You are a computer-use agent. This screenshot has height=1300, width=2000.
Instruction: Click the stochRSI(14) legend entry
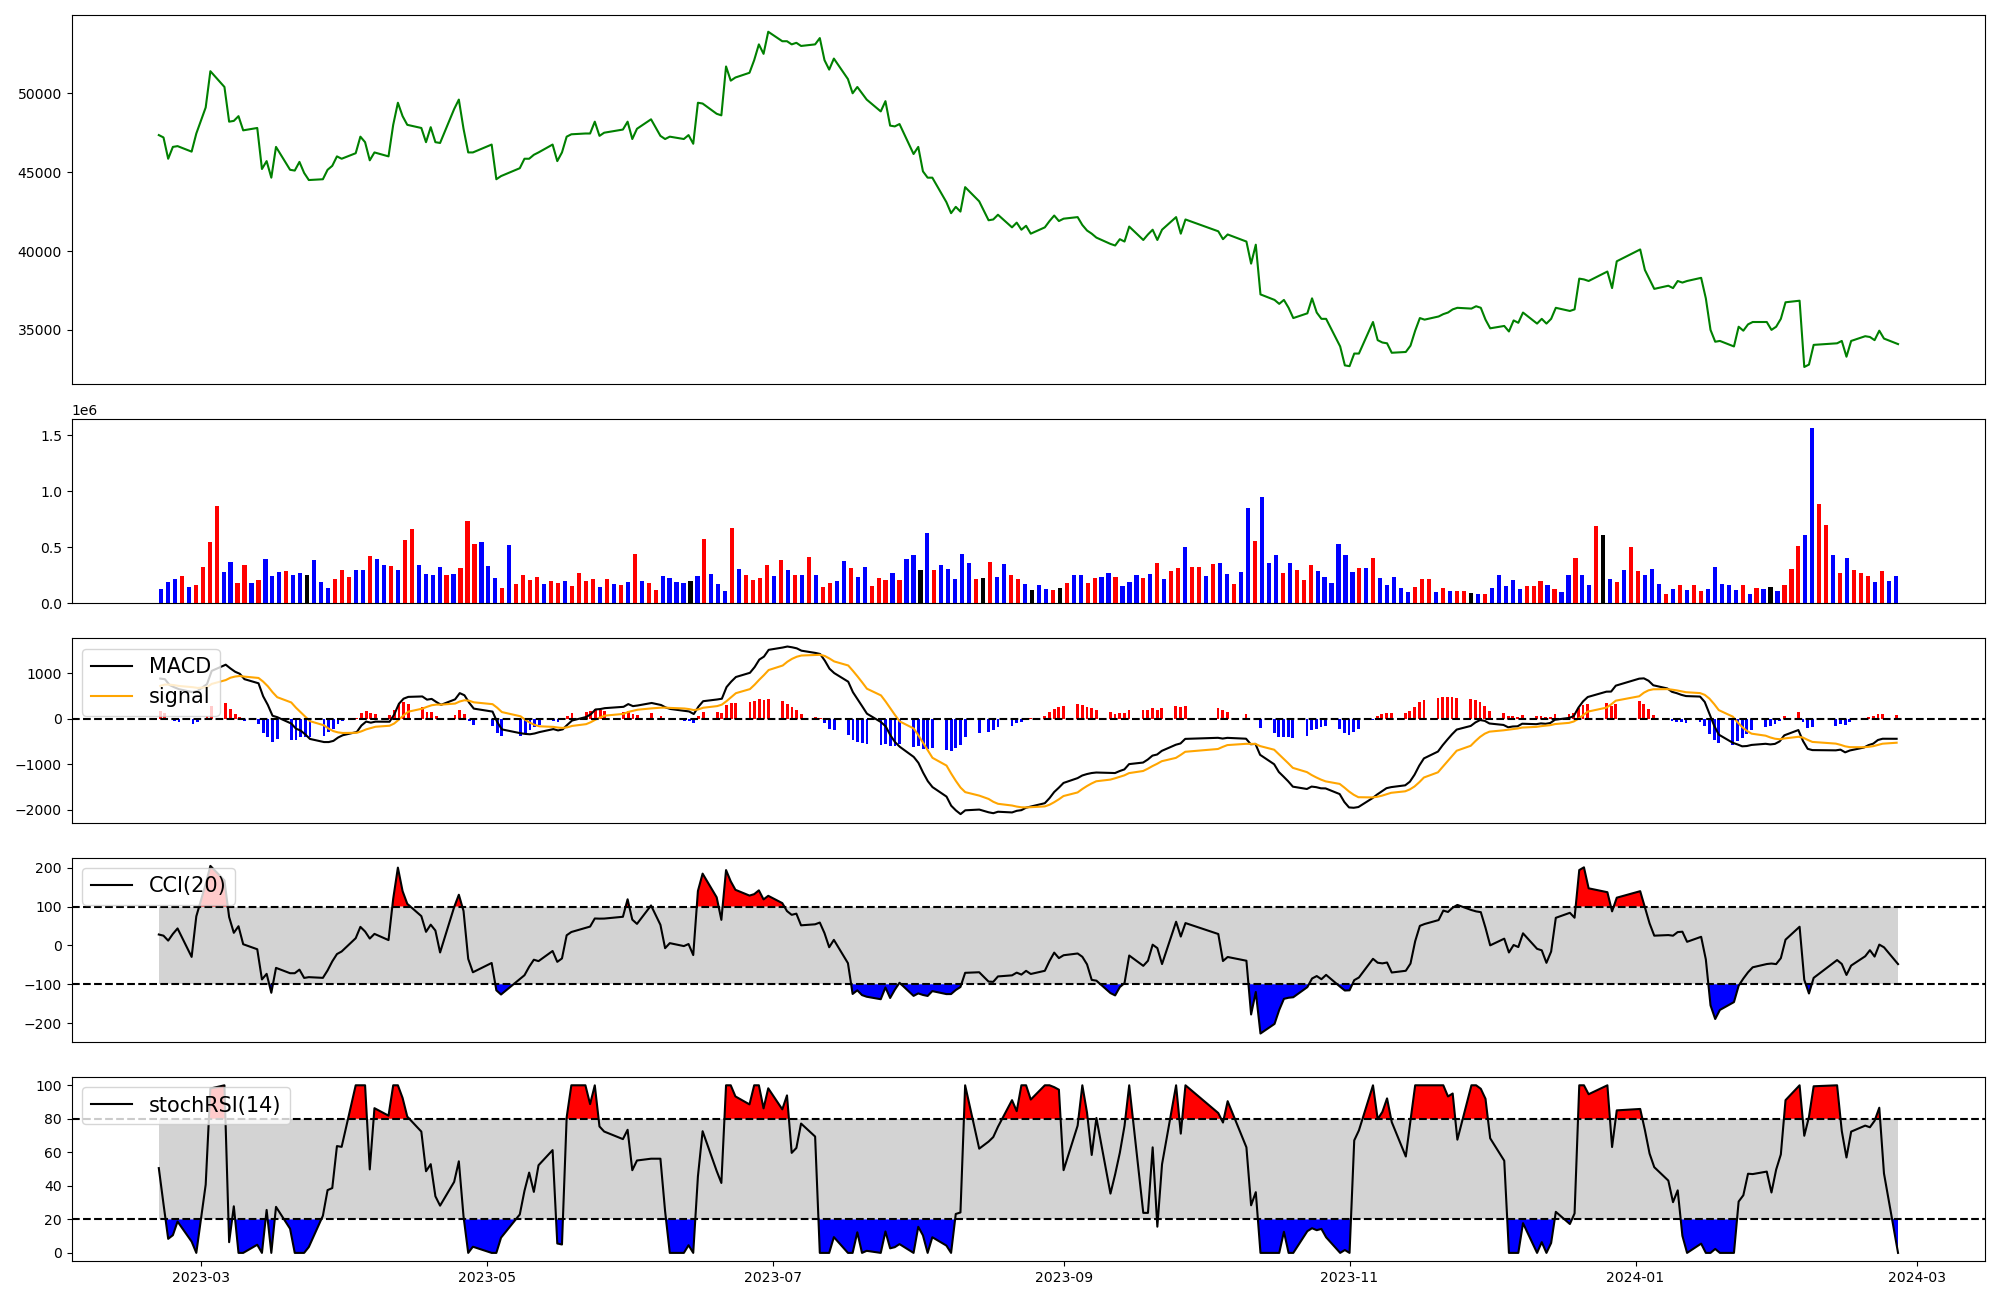click(x=214, y=1105)
